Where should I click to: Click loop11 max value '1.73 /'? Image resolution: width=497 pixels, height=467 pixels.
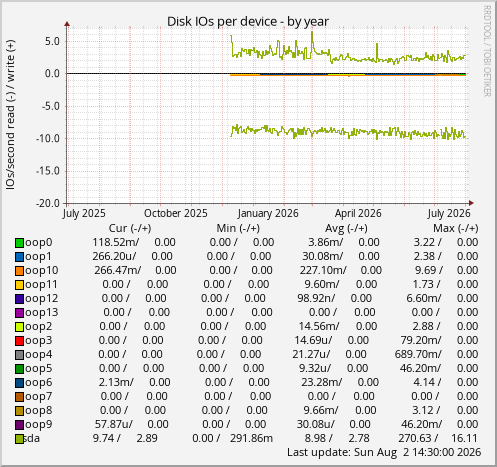[x=426, y=284]
